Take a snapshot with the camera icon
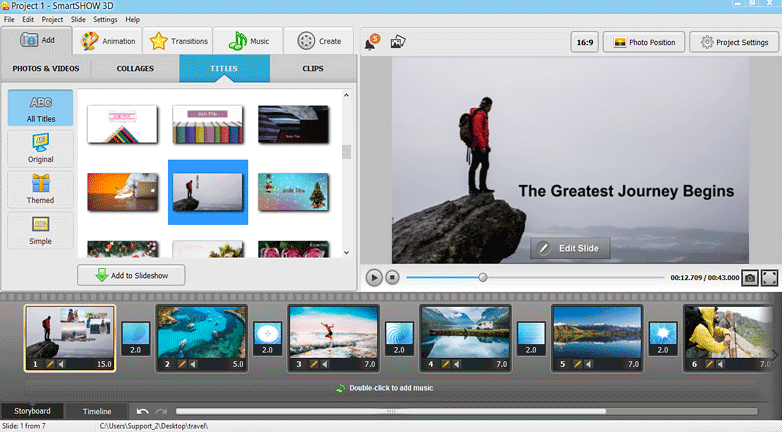Image resolution: width=782 pixels, height=432 pixels. [749, 278]
